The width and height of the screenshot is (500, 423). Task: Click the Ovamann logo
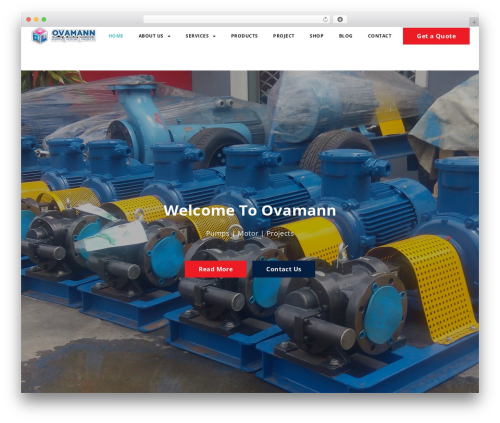64,36
